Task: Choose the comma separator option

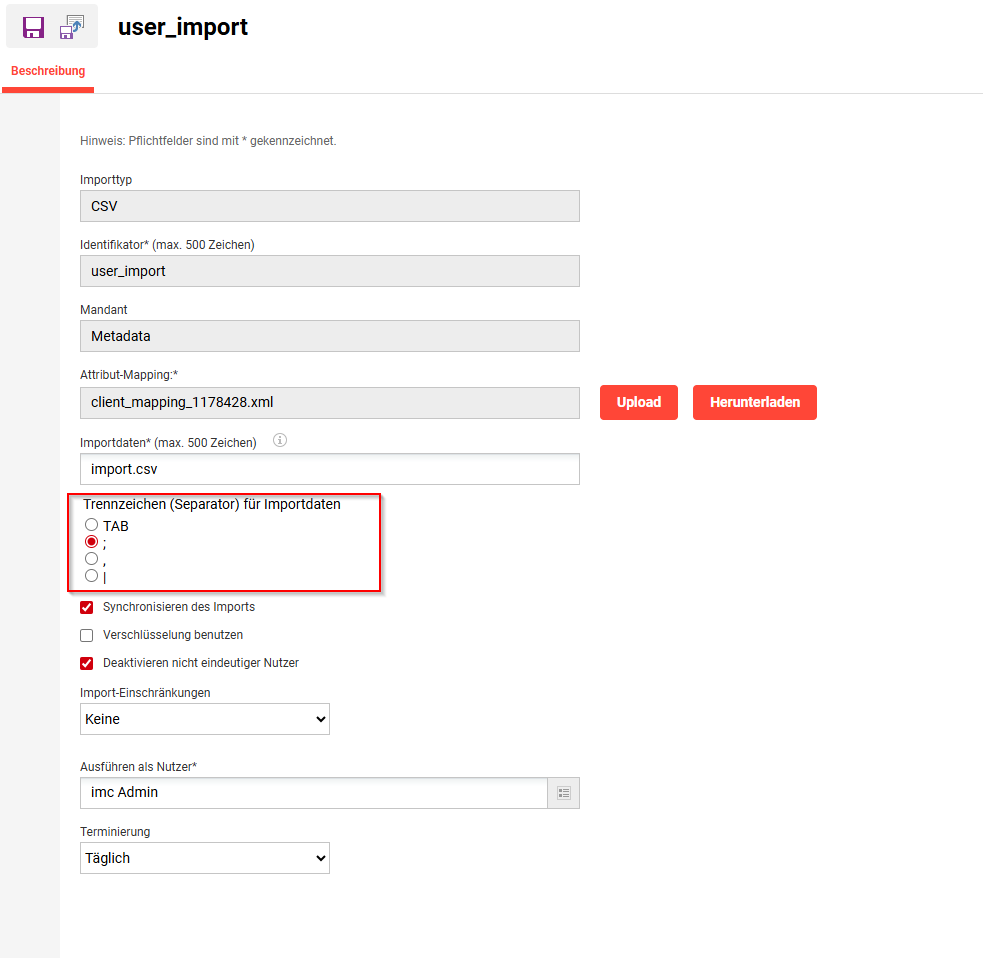Action: click(92, 558)
